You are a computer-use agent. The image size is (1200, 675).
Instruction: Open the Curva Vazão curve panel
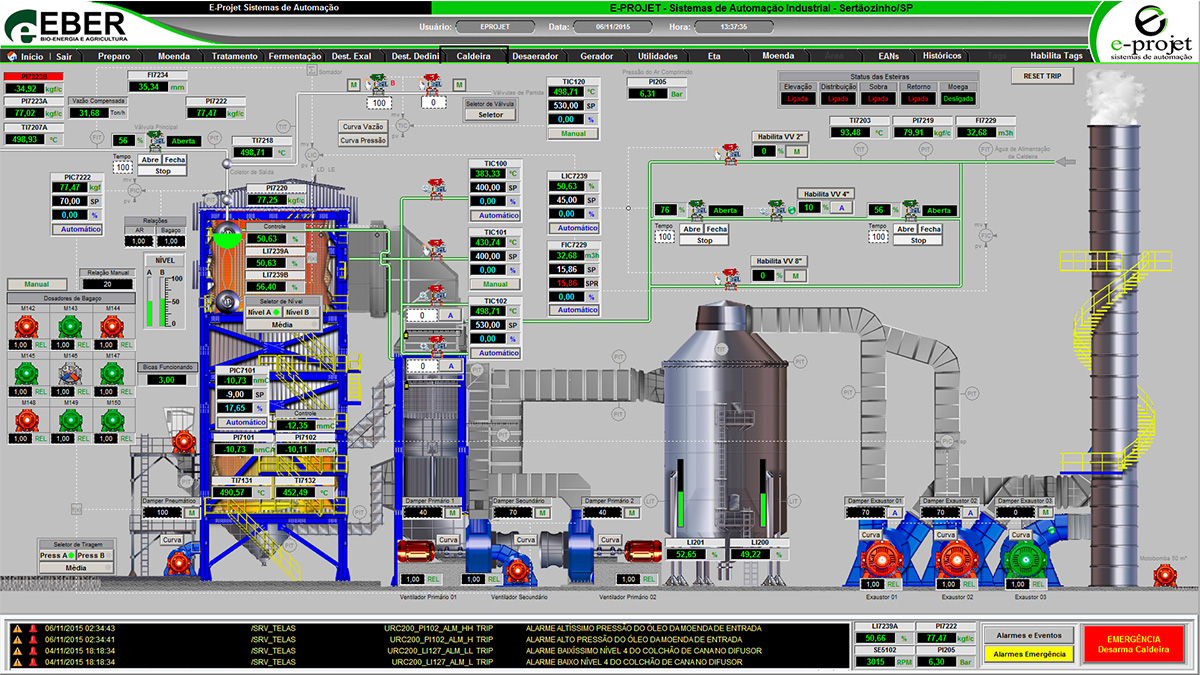click(364, 127)
